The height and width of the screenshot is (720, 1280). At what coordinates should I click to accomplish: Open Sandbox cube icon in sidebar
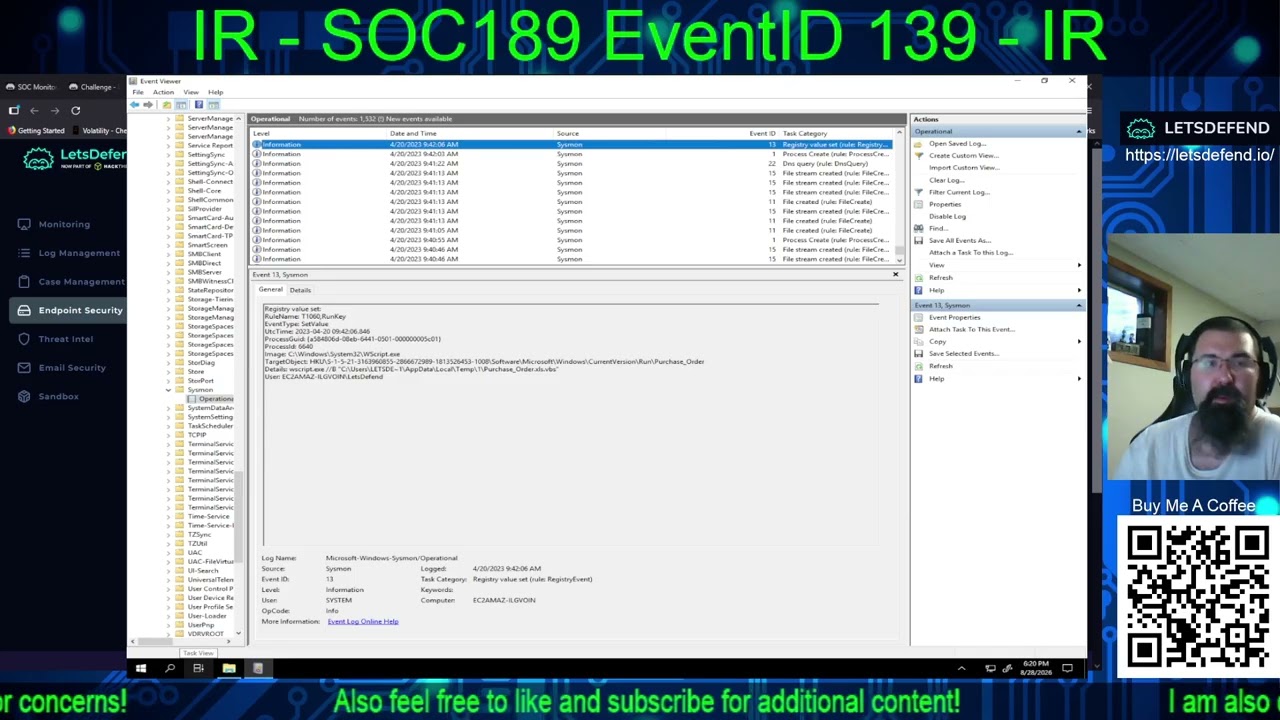(x=24, y=396)
